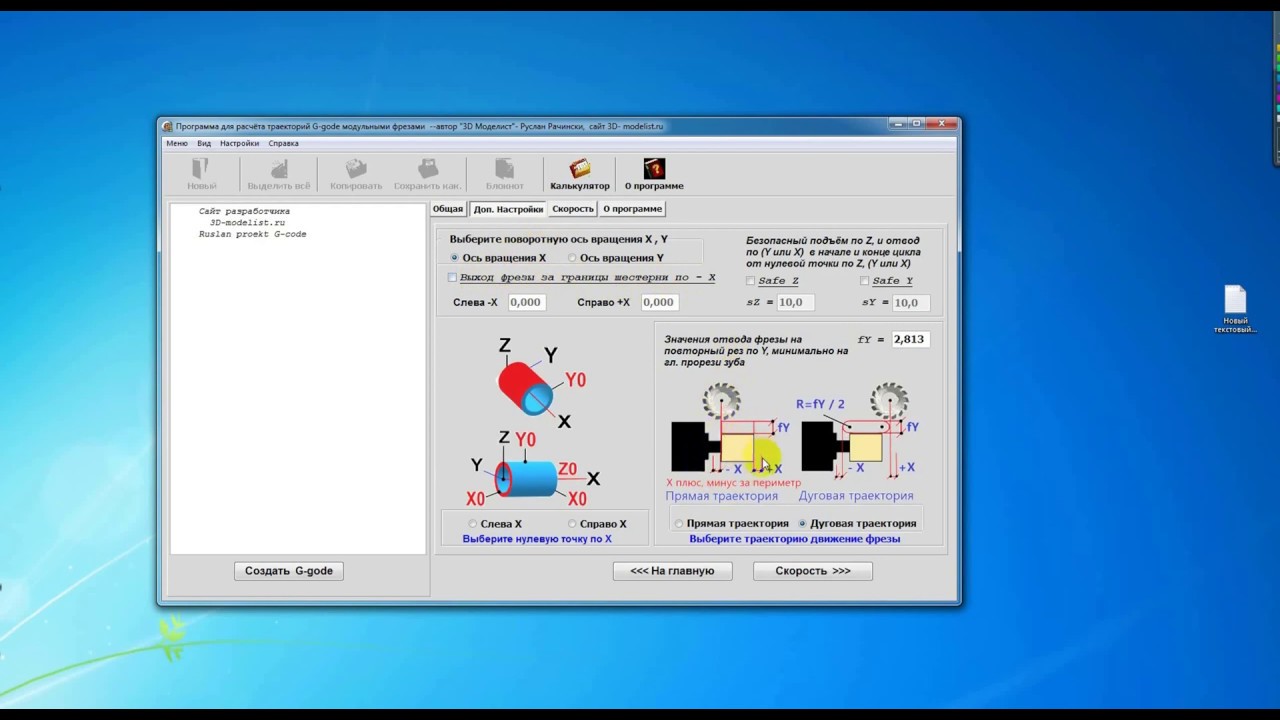Screen dimensions: 1280x720
Task: Go back with <<< На главную button
Action: coord(672,571)
